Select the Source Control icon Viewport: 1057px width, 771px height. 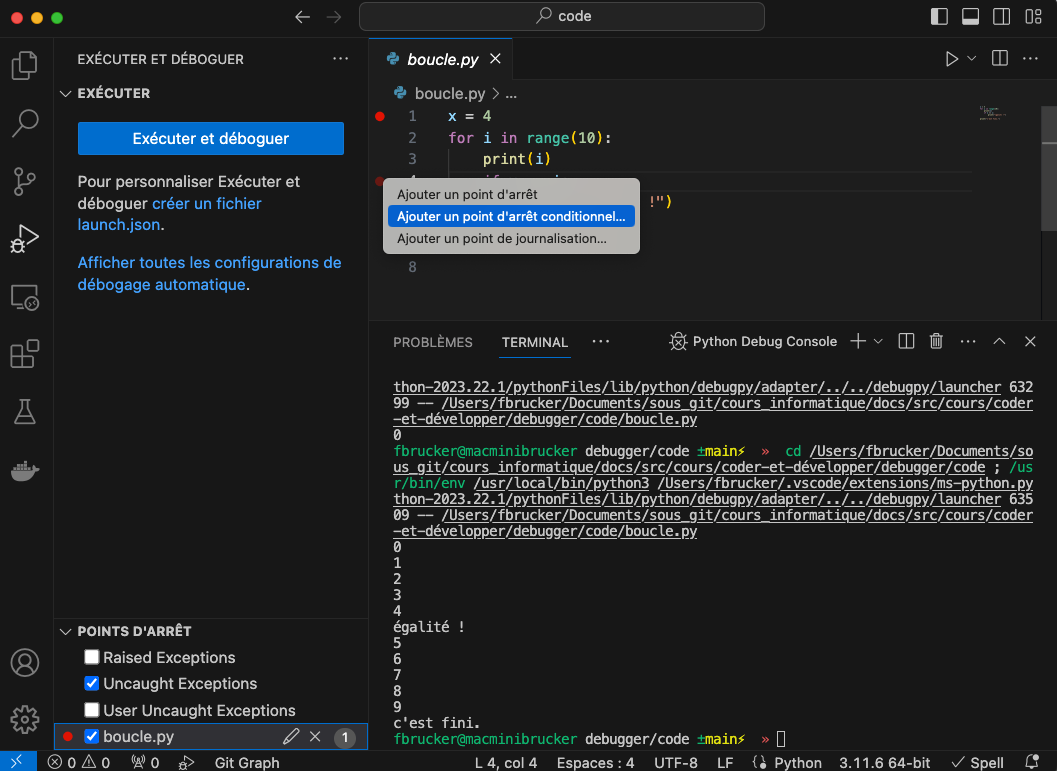click(24, 181)
